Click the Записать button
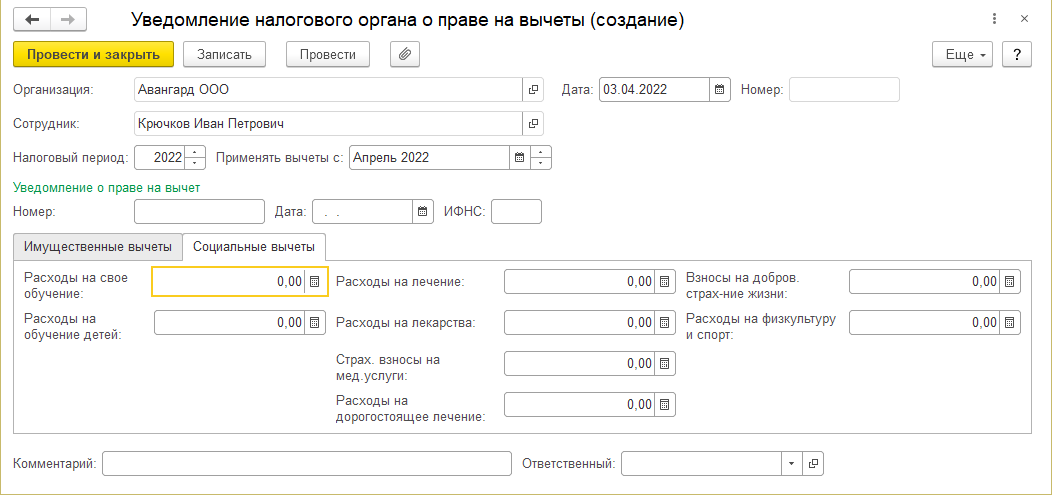 coord(230,54)
